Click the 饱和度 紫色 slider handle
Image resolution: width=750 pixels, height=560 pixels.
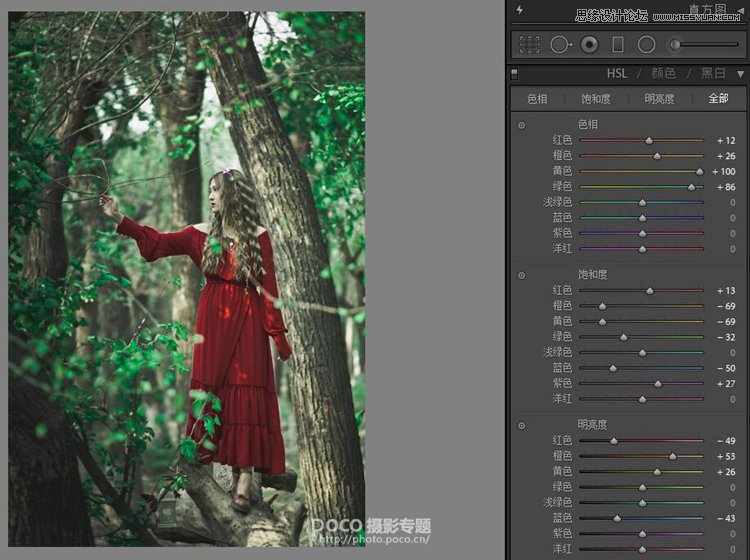[658, 384]
